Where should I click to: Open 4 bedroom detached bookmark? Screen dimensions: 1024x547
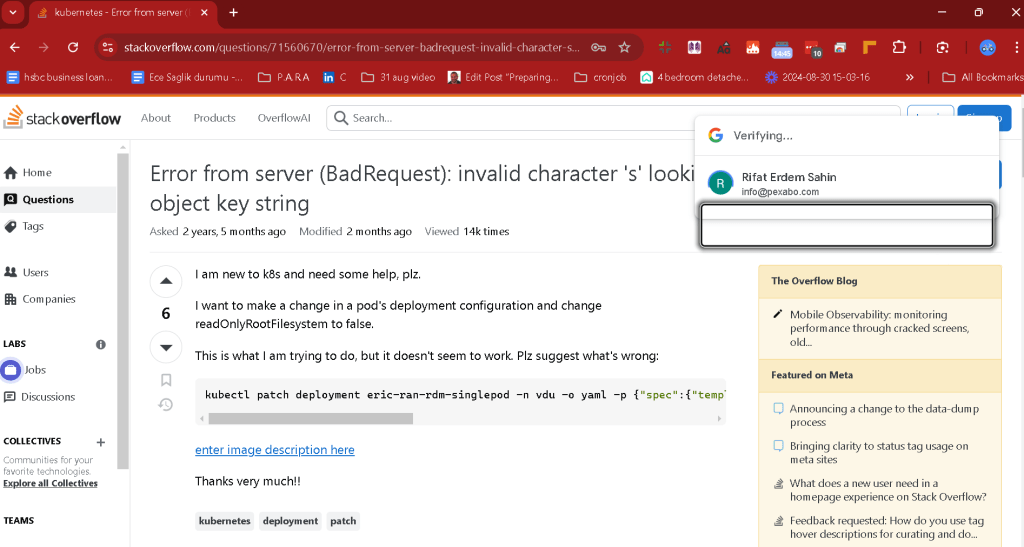tap(694, 77)
